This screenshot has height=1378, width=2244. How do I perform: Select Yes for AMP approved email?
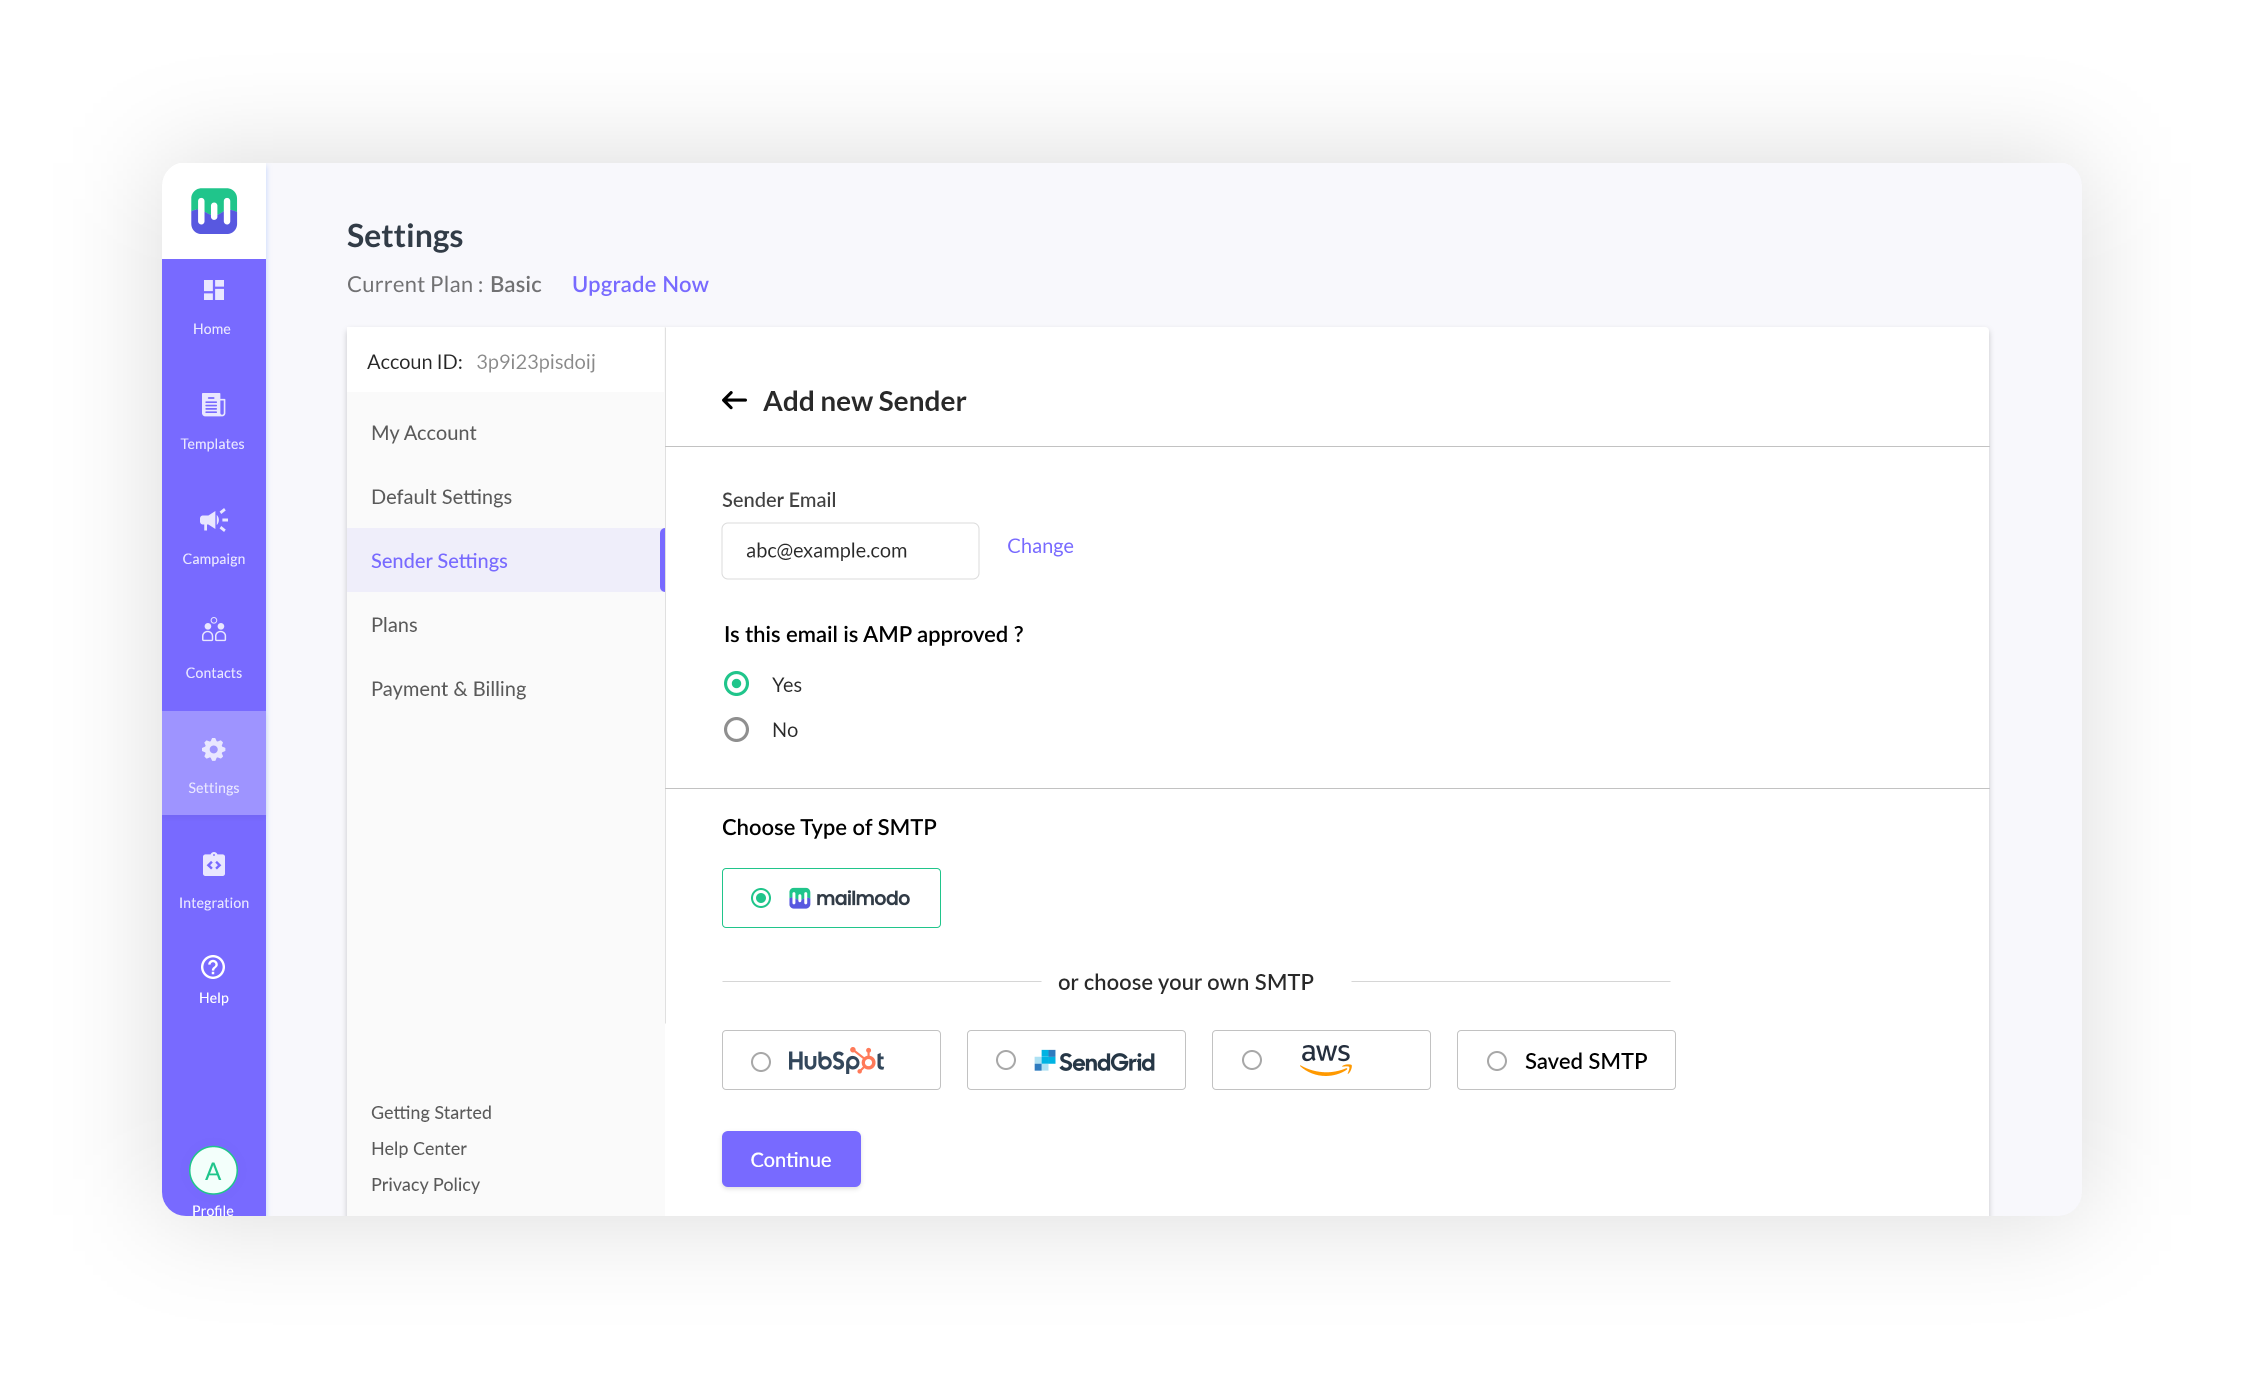pos(737,684)
